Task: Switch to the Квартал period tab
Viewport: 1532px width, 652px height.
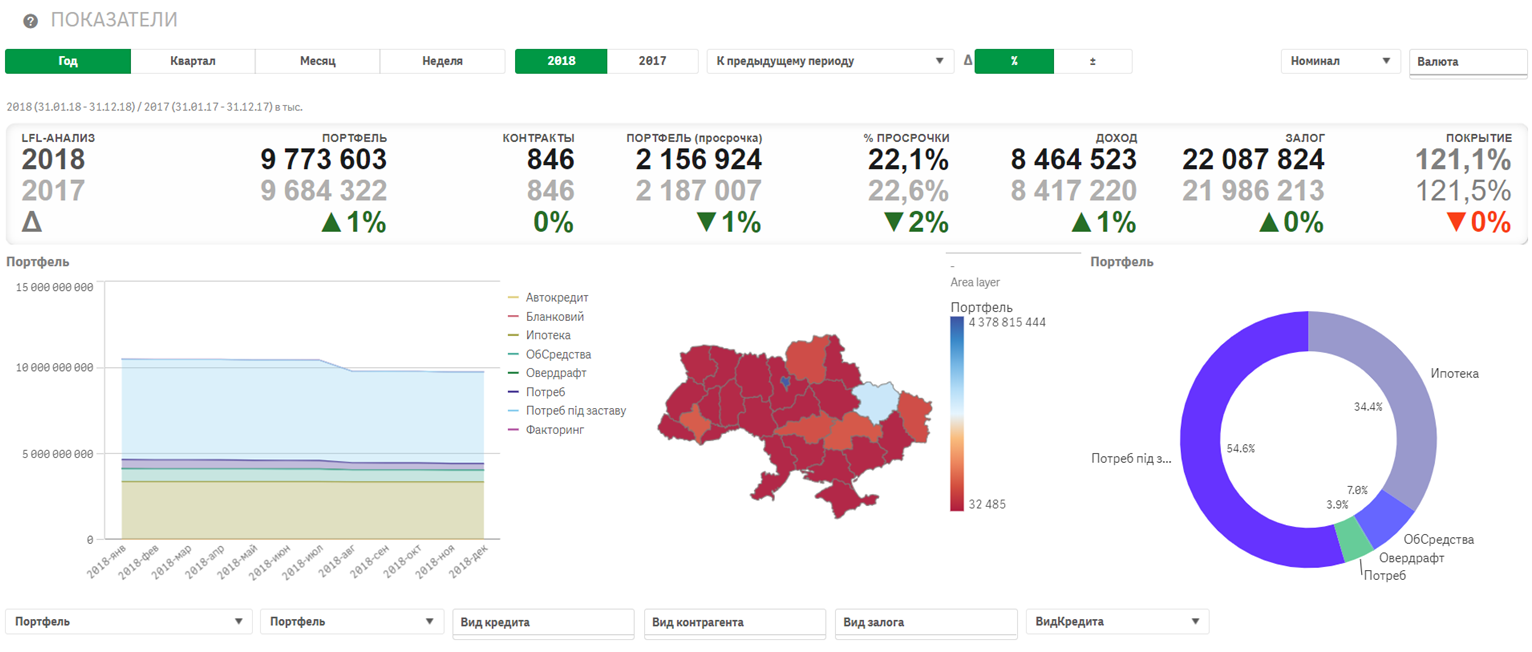Action: 193,61
